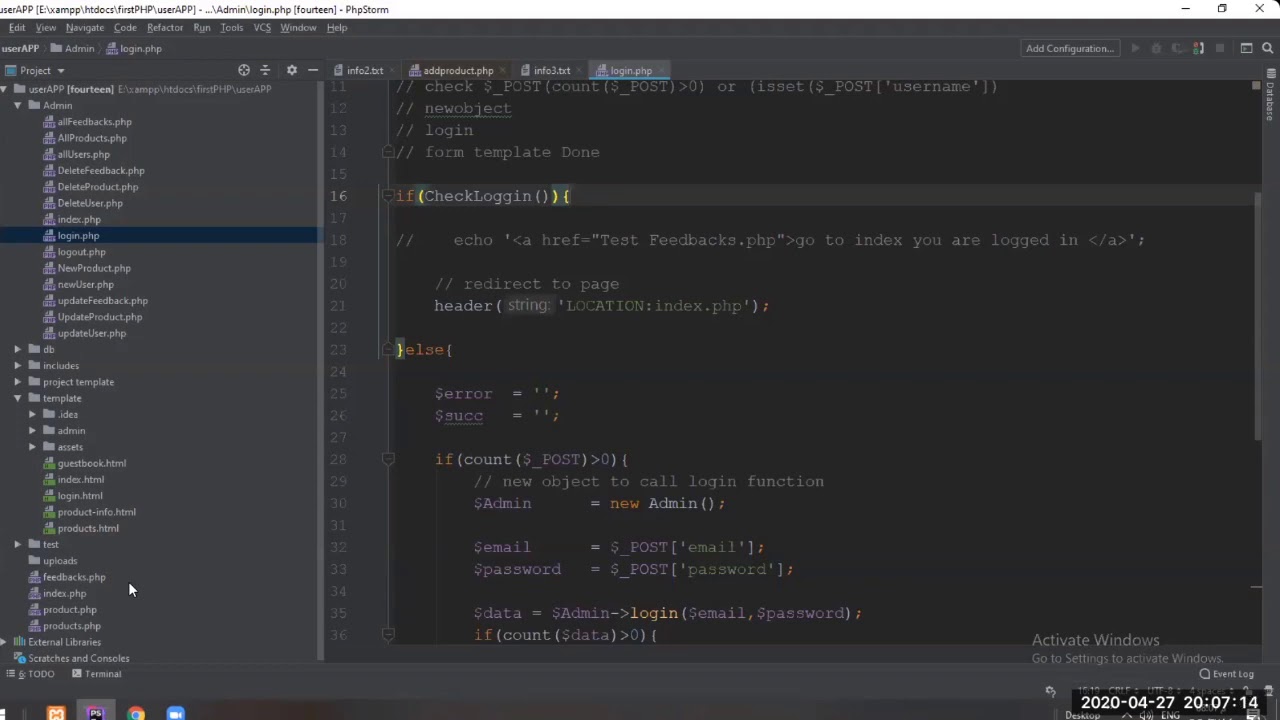Click the editor vertical scrollbar
Image resolution: width=1280 pixels, height=720 pixels.
tap(1257, 318)
